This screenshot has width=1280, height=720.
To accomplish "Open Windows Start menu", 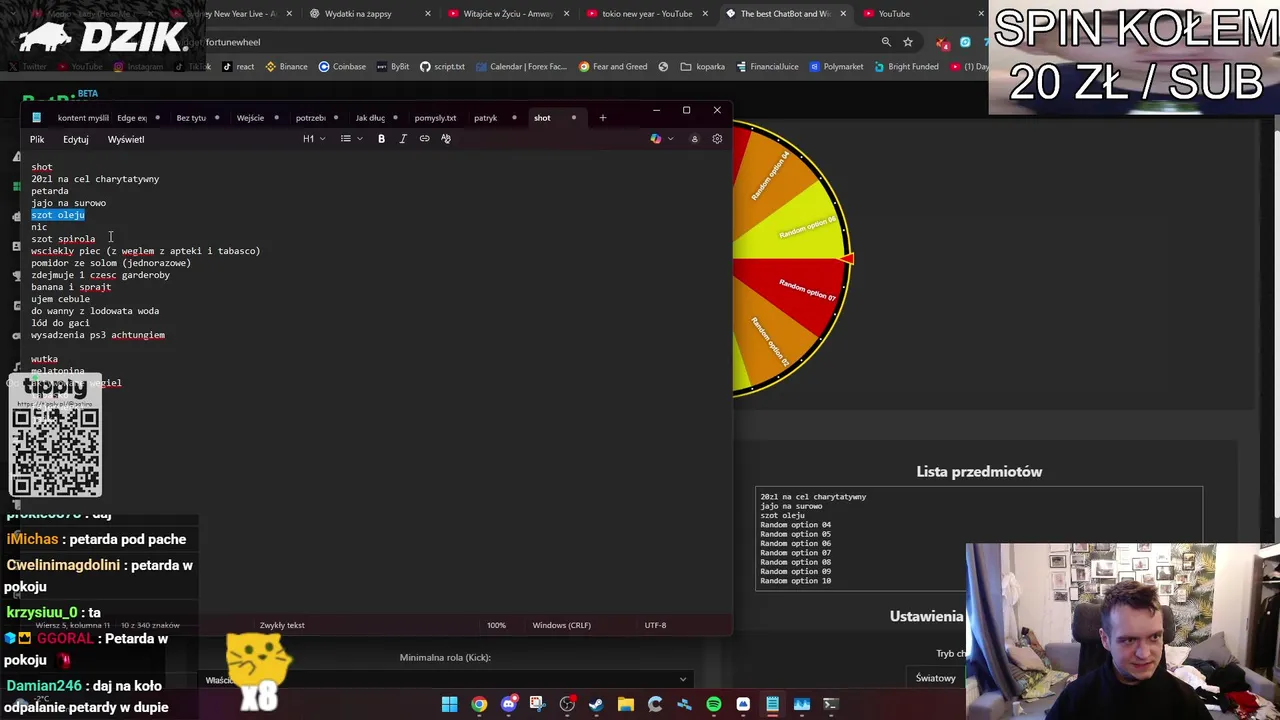I will 450,704.
